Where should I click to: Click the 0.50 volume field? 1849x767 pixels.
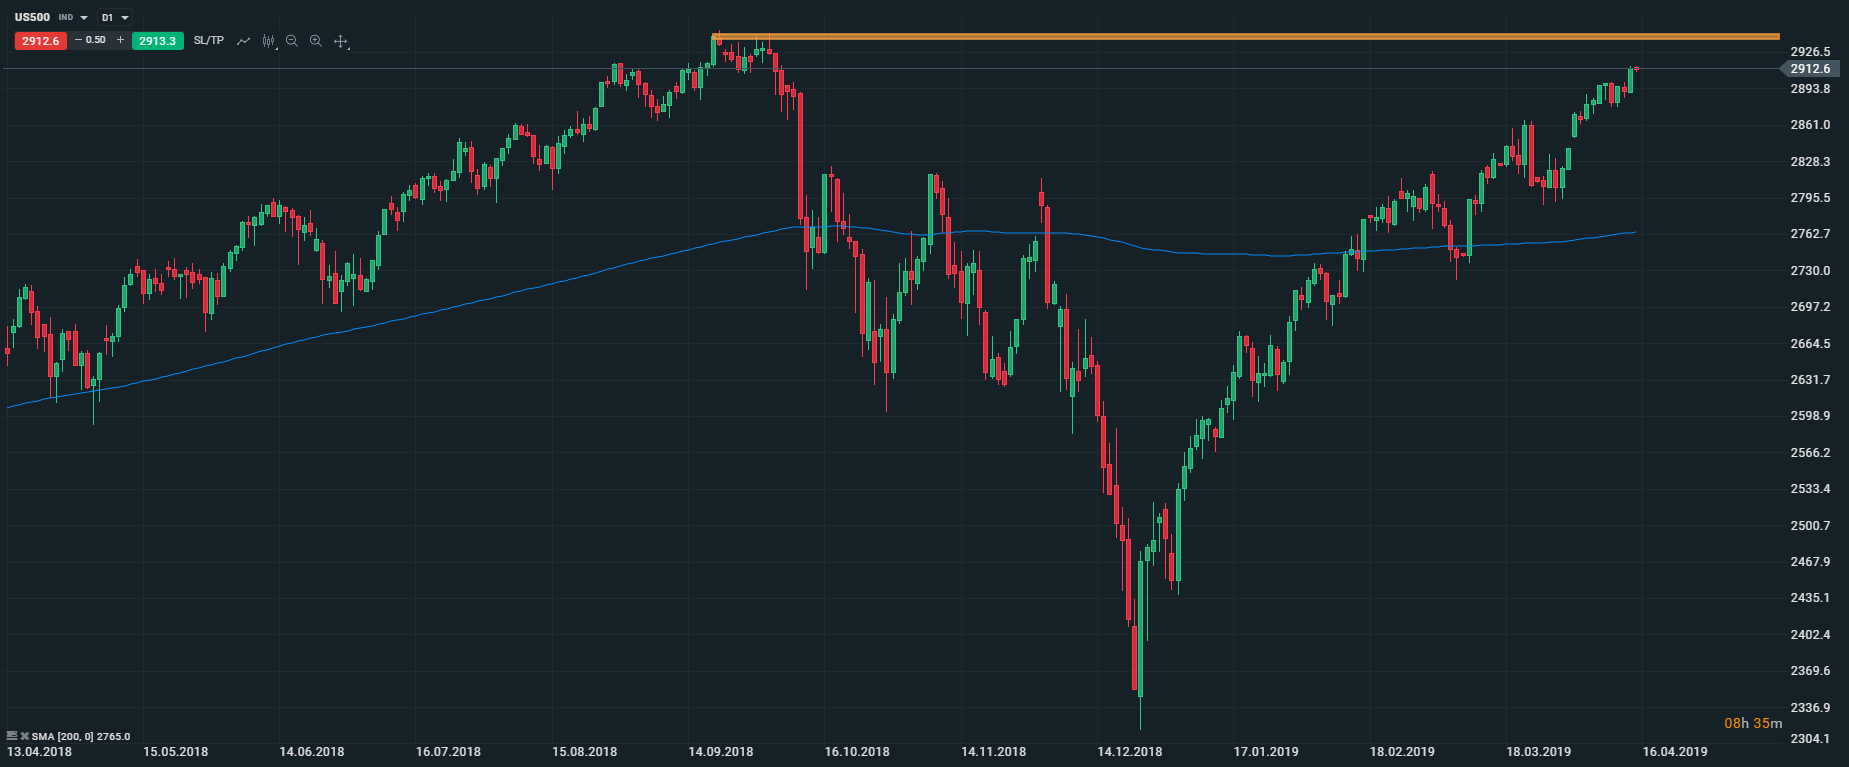[97, 41]
